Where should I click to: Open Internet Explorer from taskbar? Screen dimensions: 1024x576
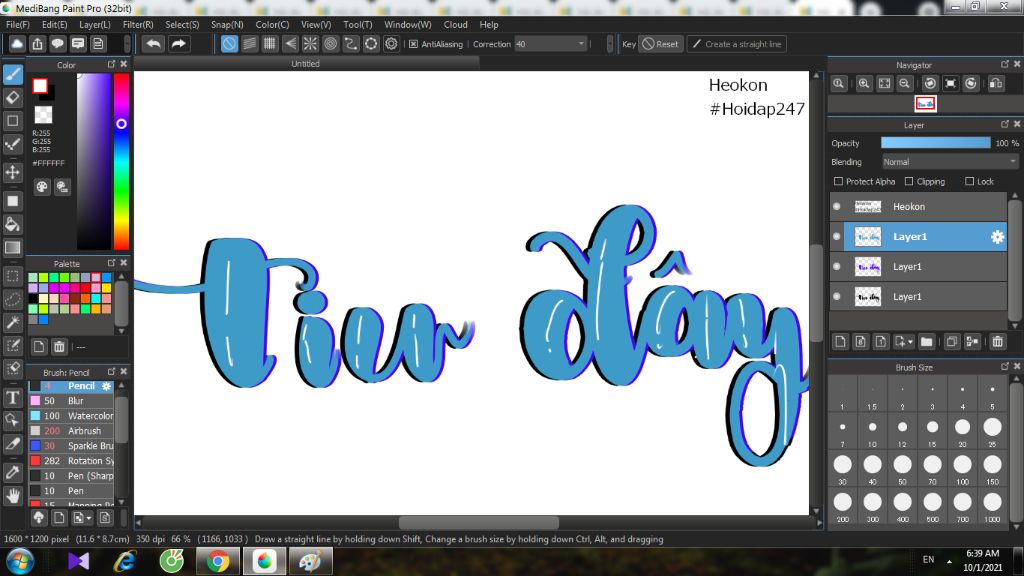125,562
